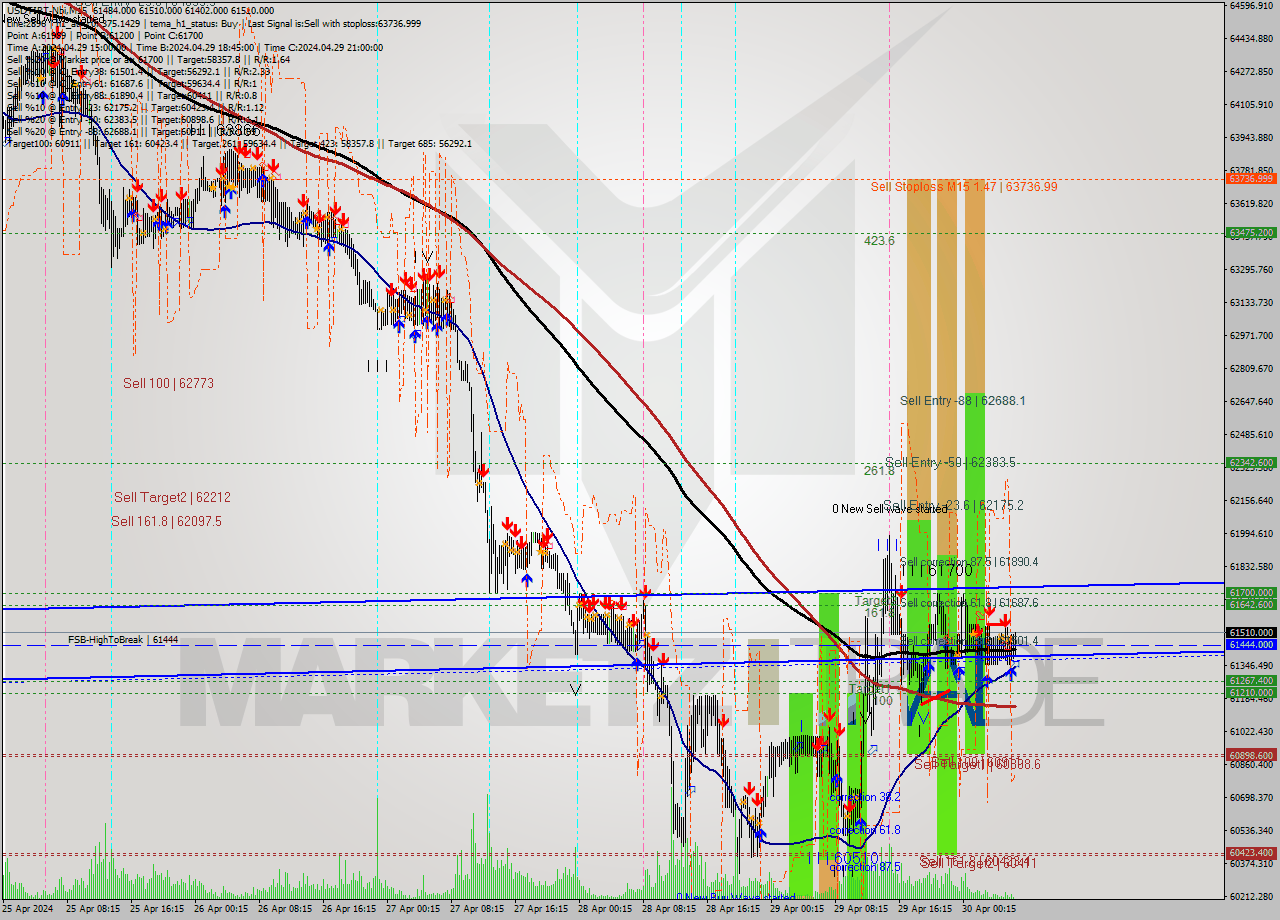Click the 'Sell 100 | 62773' label

(x=168, y=383)
